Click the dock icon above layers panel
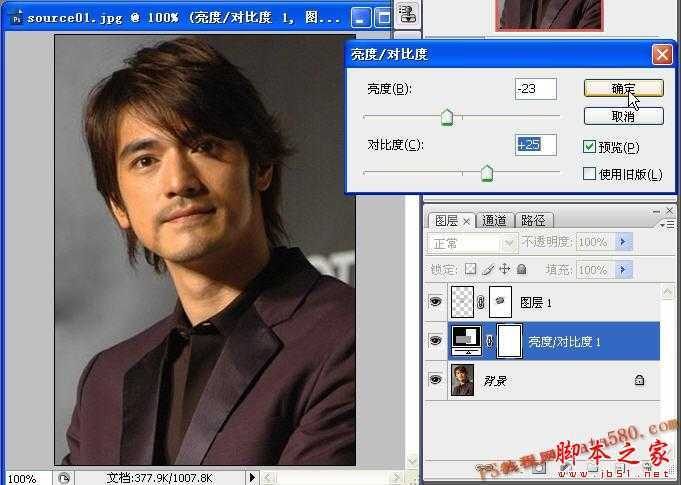The height and width of the screenshot is (485, 681). coord(407,13)
